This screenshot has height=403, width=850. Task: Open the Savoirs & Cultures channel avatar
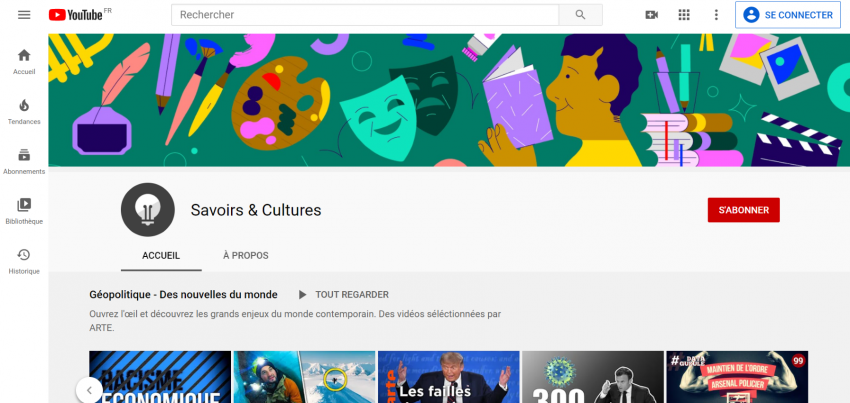click(148, 210)
